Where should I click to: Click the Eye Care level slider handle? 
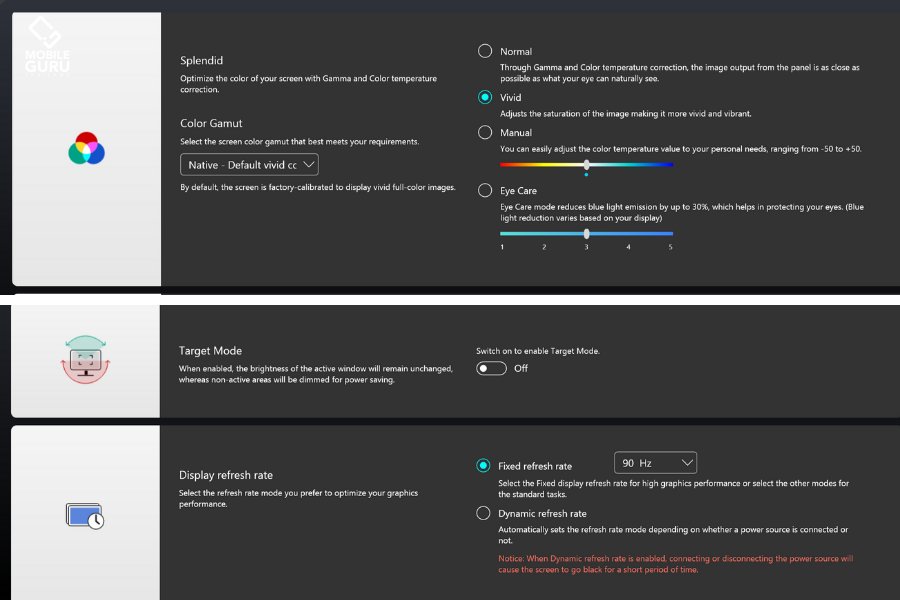(586, 234)
